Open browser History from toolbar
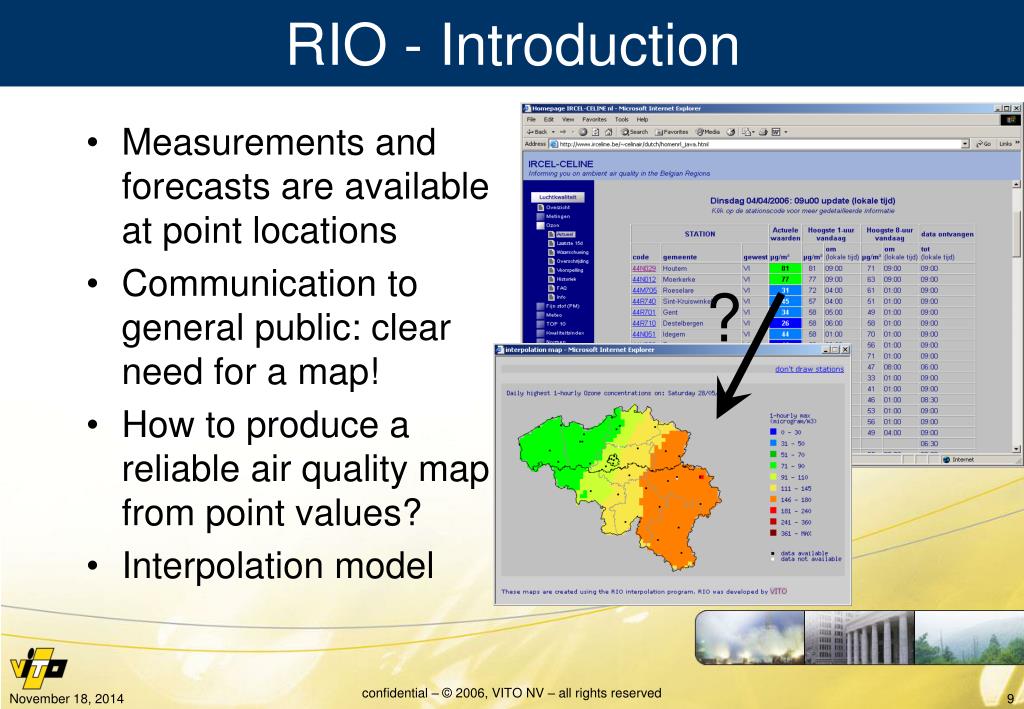 731,132
